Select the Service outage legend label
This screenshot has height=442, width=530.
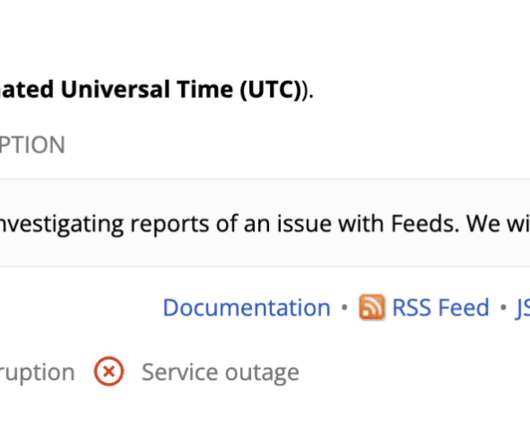[220, 372]
